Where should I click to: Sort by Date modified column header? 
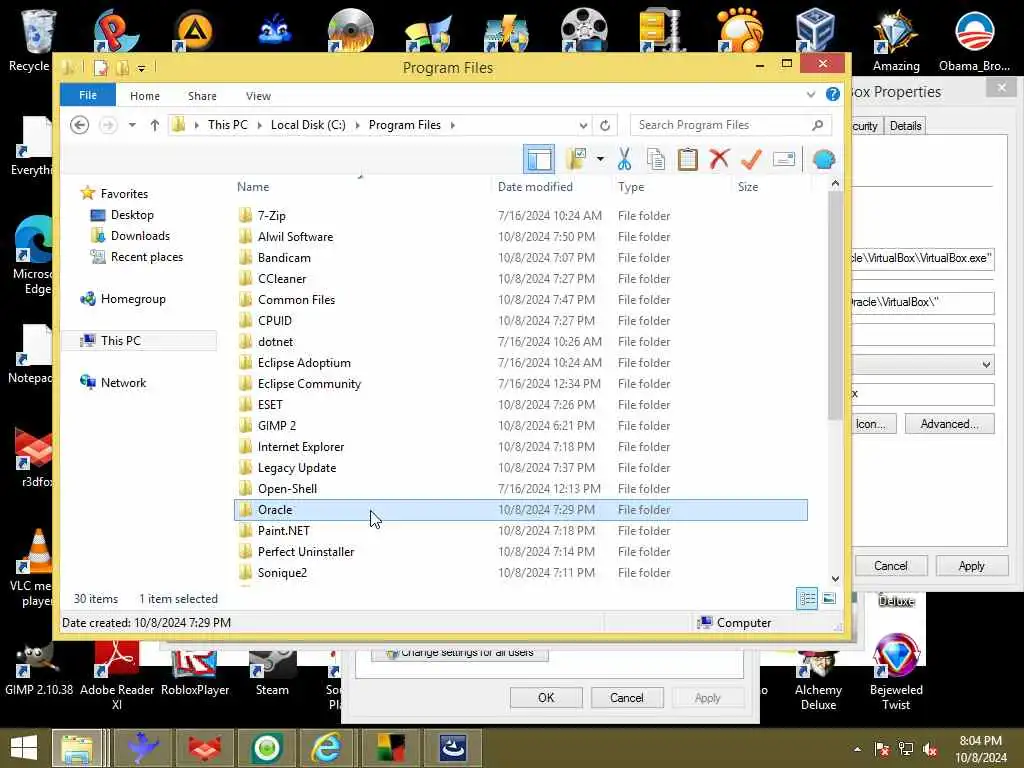coord(535,187)
